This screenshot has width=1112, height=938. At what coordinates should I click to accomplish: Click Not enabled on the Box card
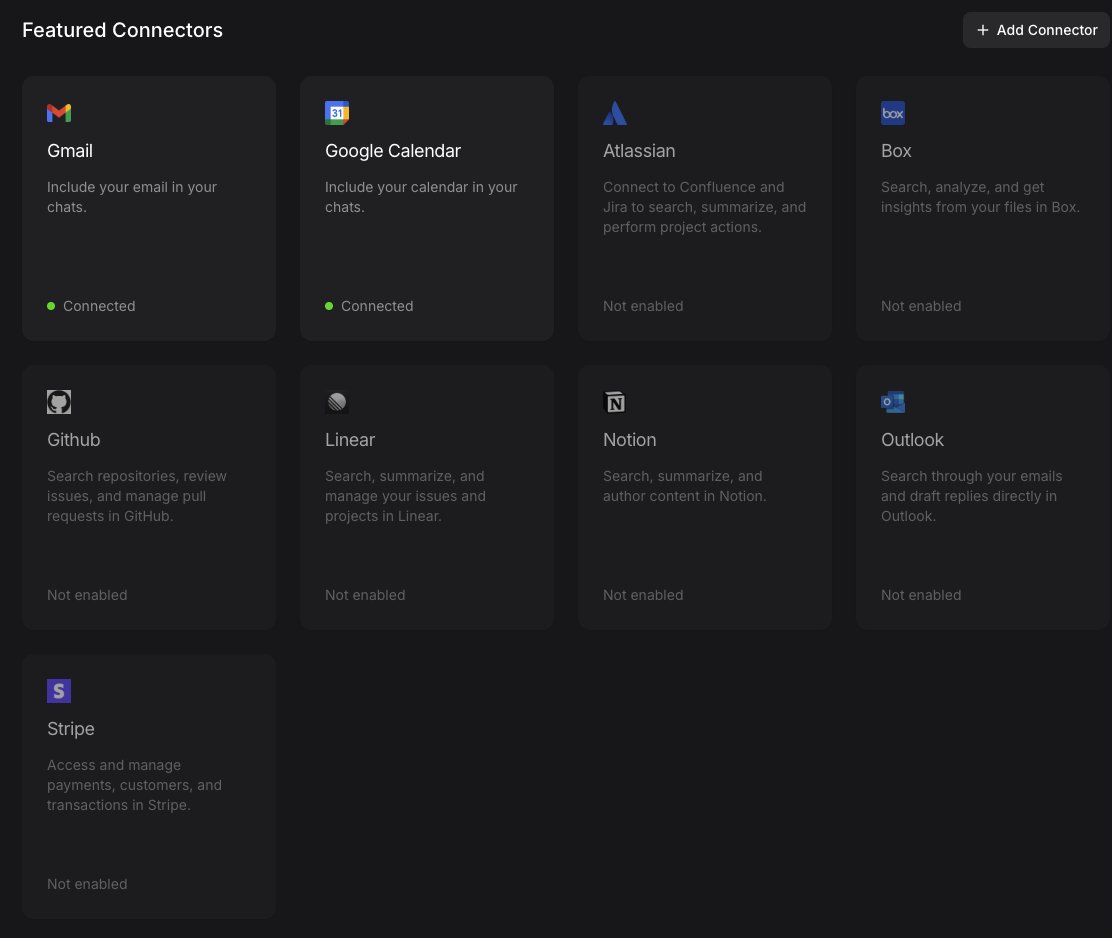click(x=920, y=306)
